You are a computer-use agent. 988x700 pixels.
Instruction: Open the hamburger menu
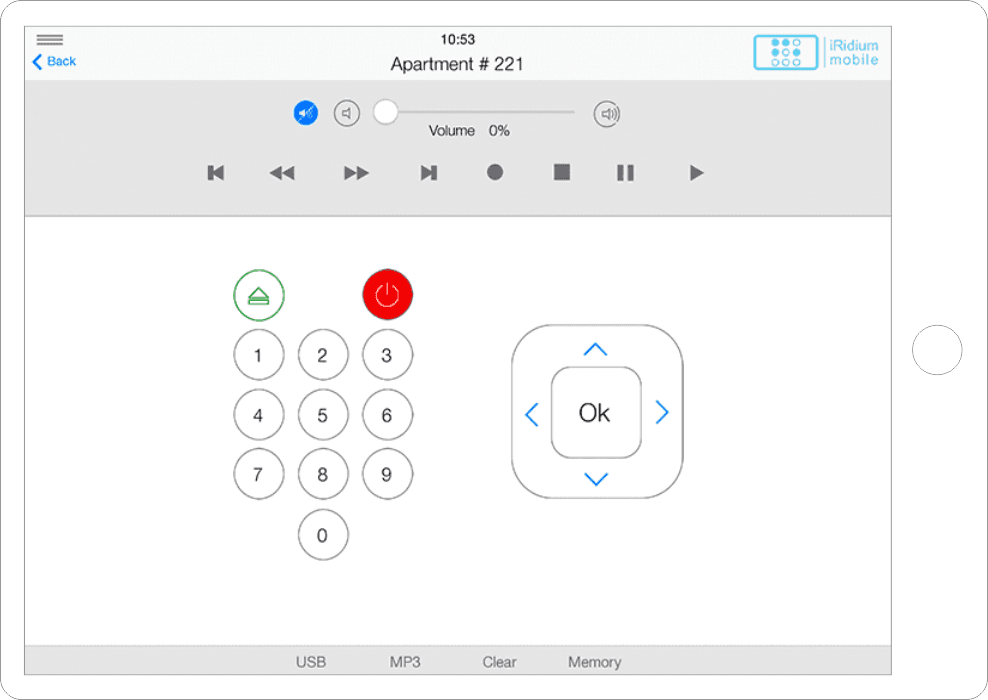pyautogui.click(x=50, y=40)
